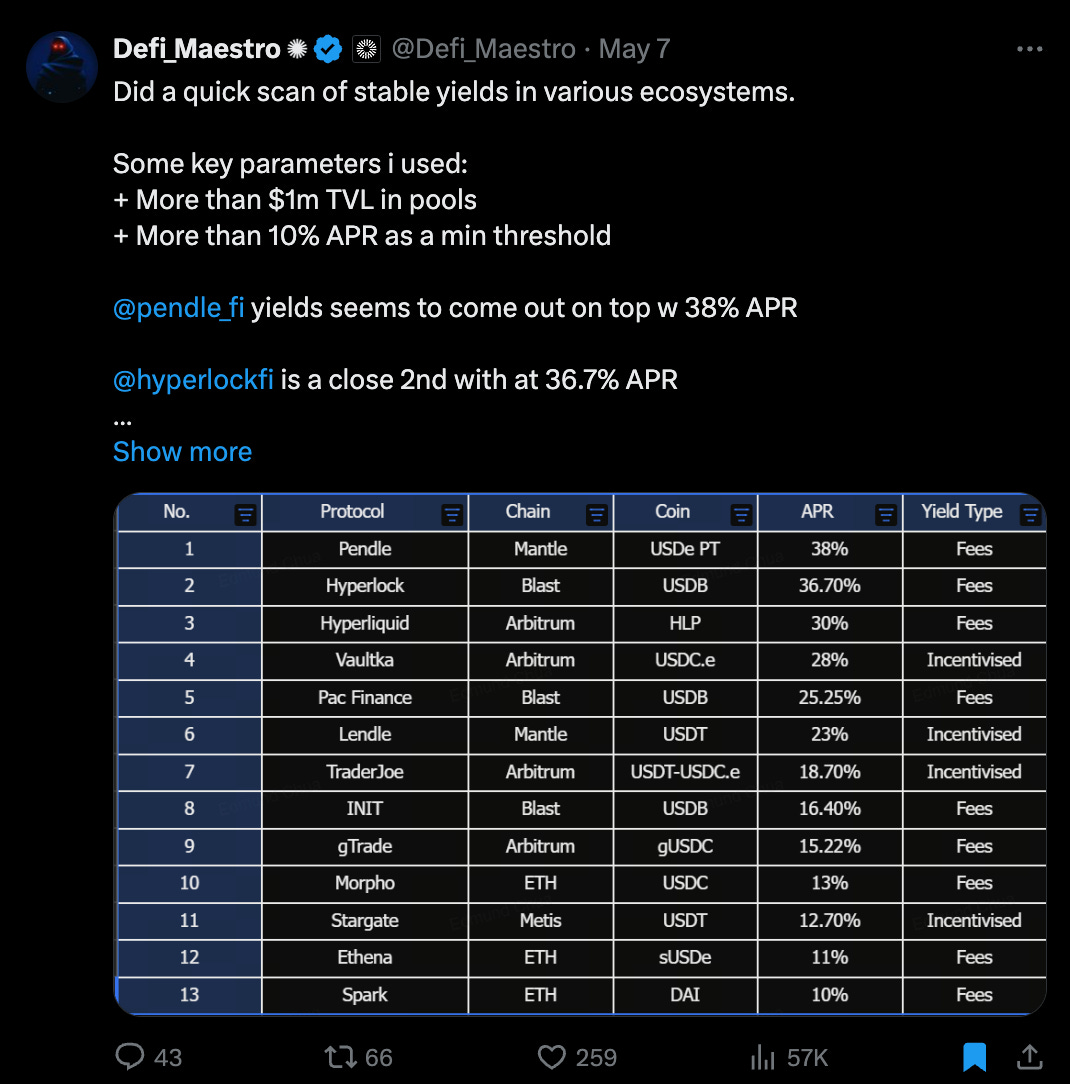Open the Protocol column filter dropdown
The height and width of the screenshot is (1084, 1070).
coord(451,514)
